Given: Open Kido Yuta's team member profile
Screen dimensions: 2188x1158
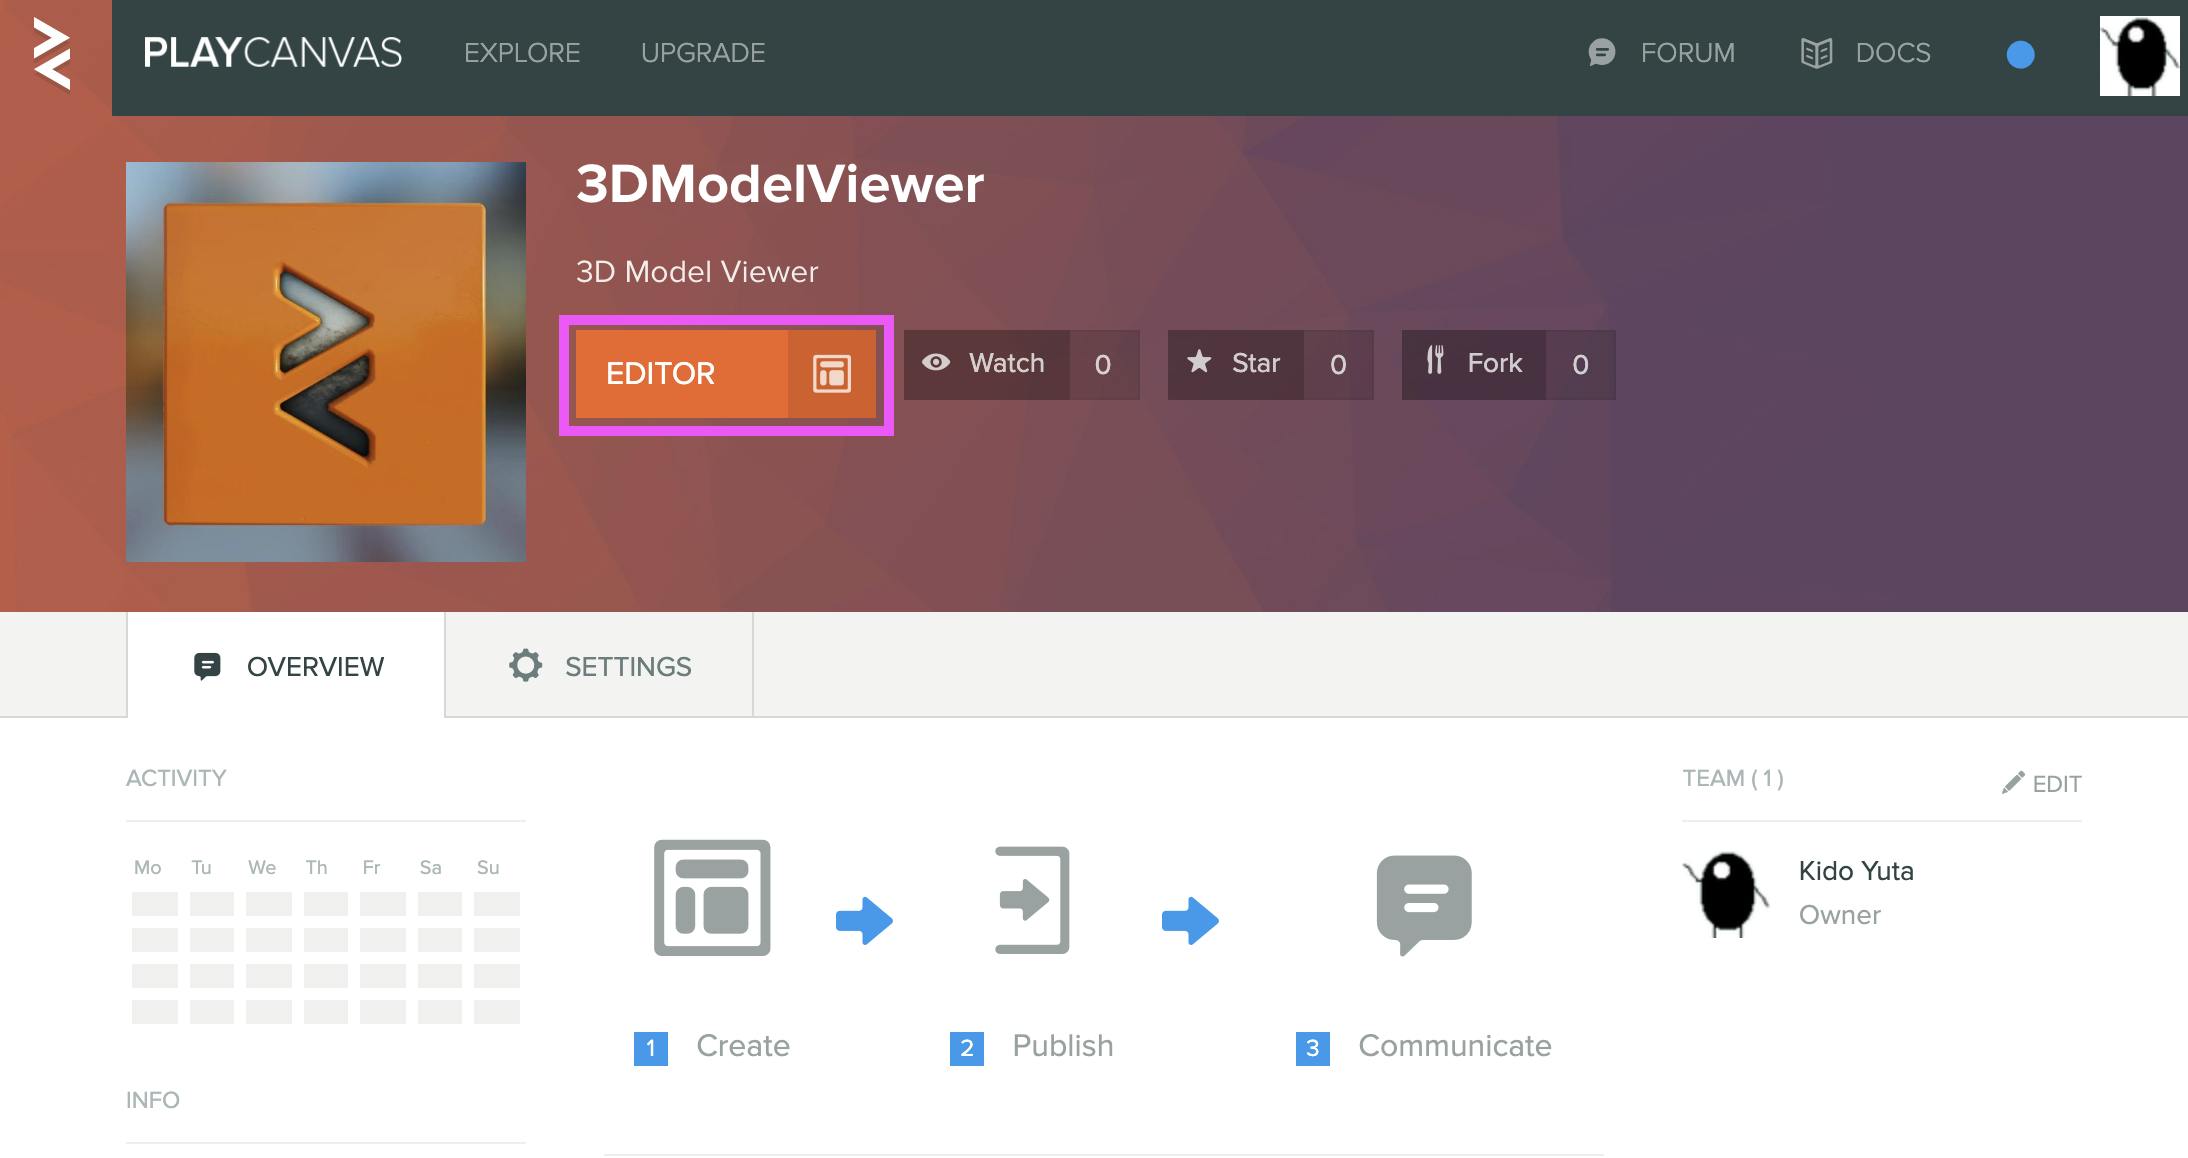Looking at the screenshot, I should coord(1855,871).
